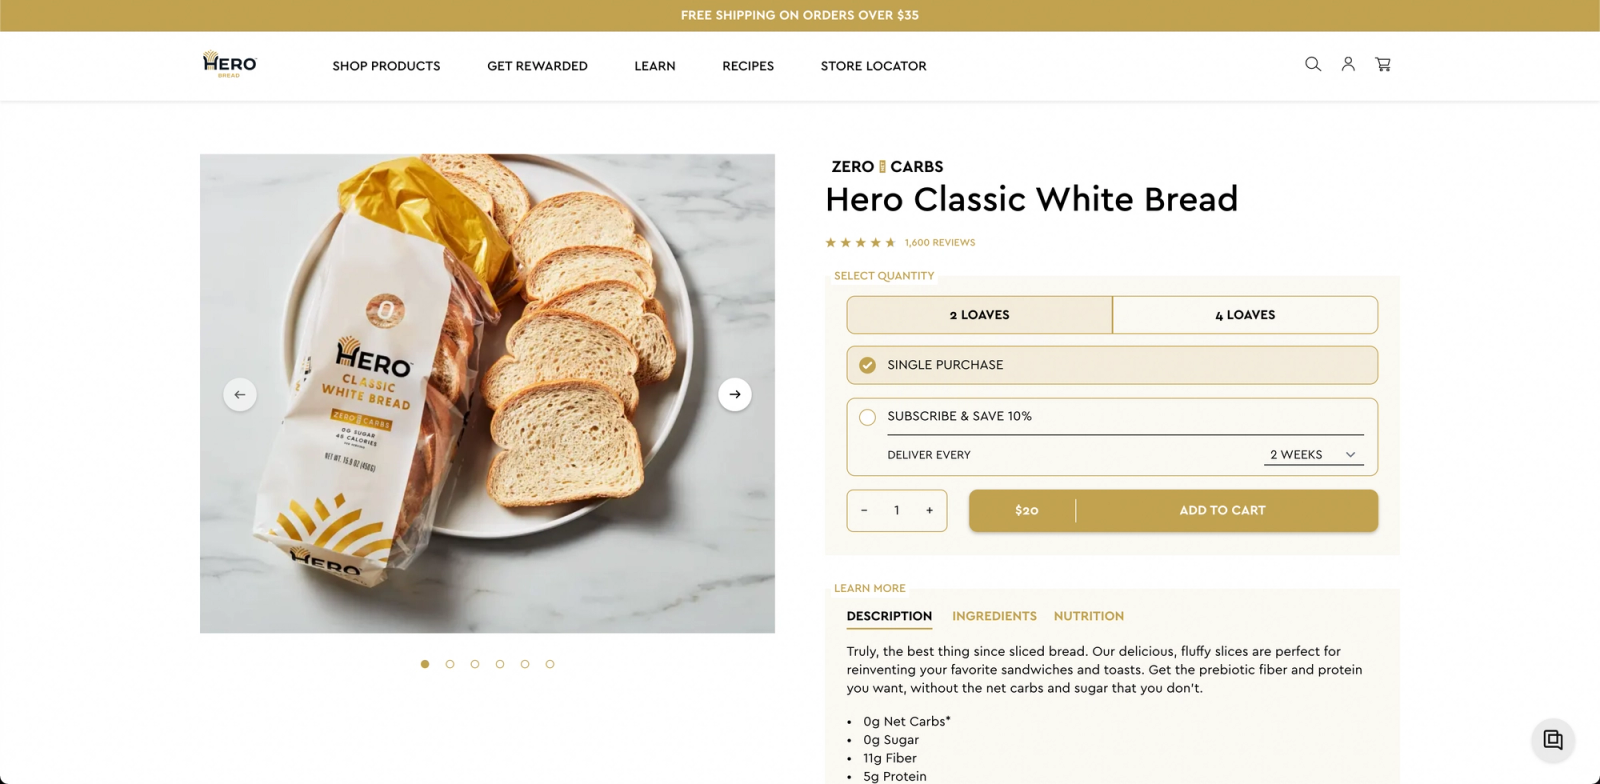Click the Hero Bread logo

pos(228,64)
